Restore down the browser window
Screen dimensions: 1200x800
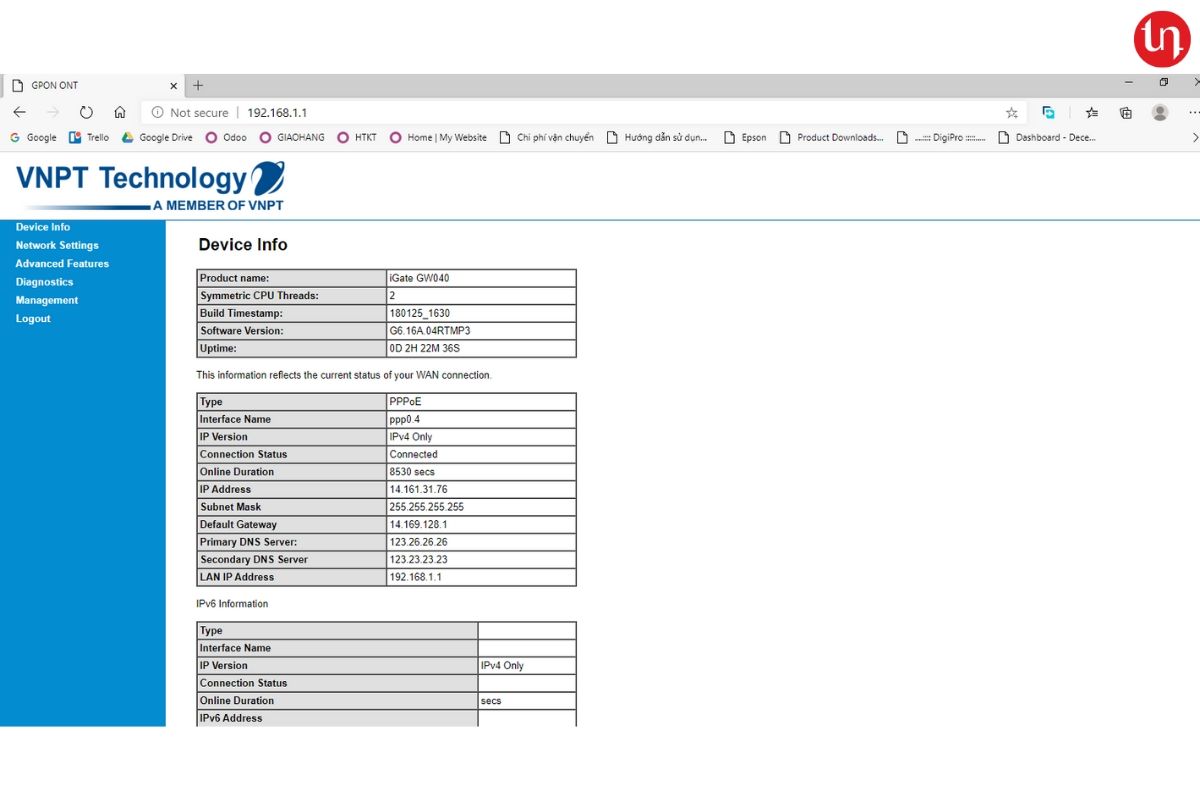1163,82
